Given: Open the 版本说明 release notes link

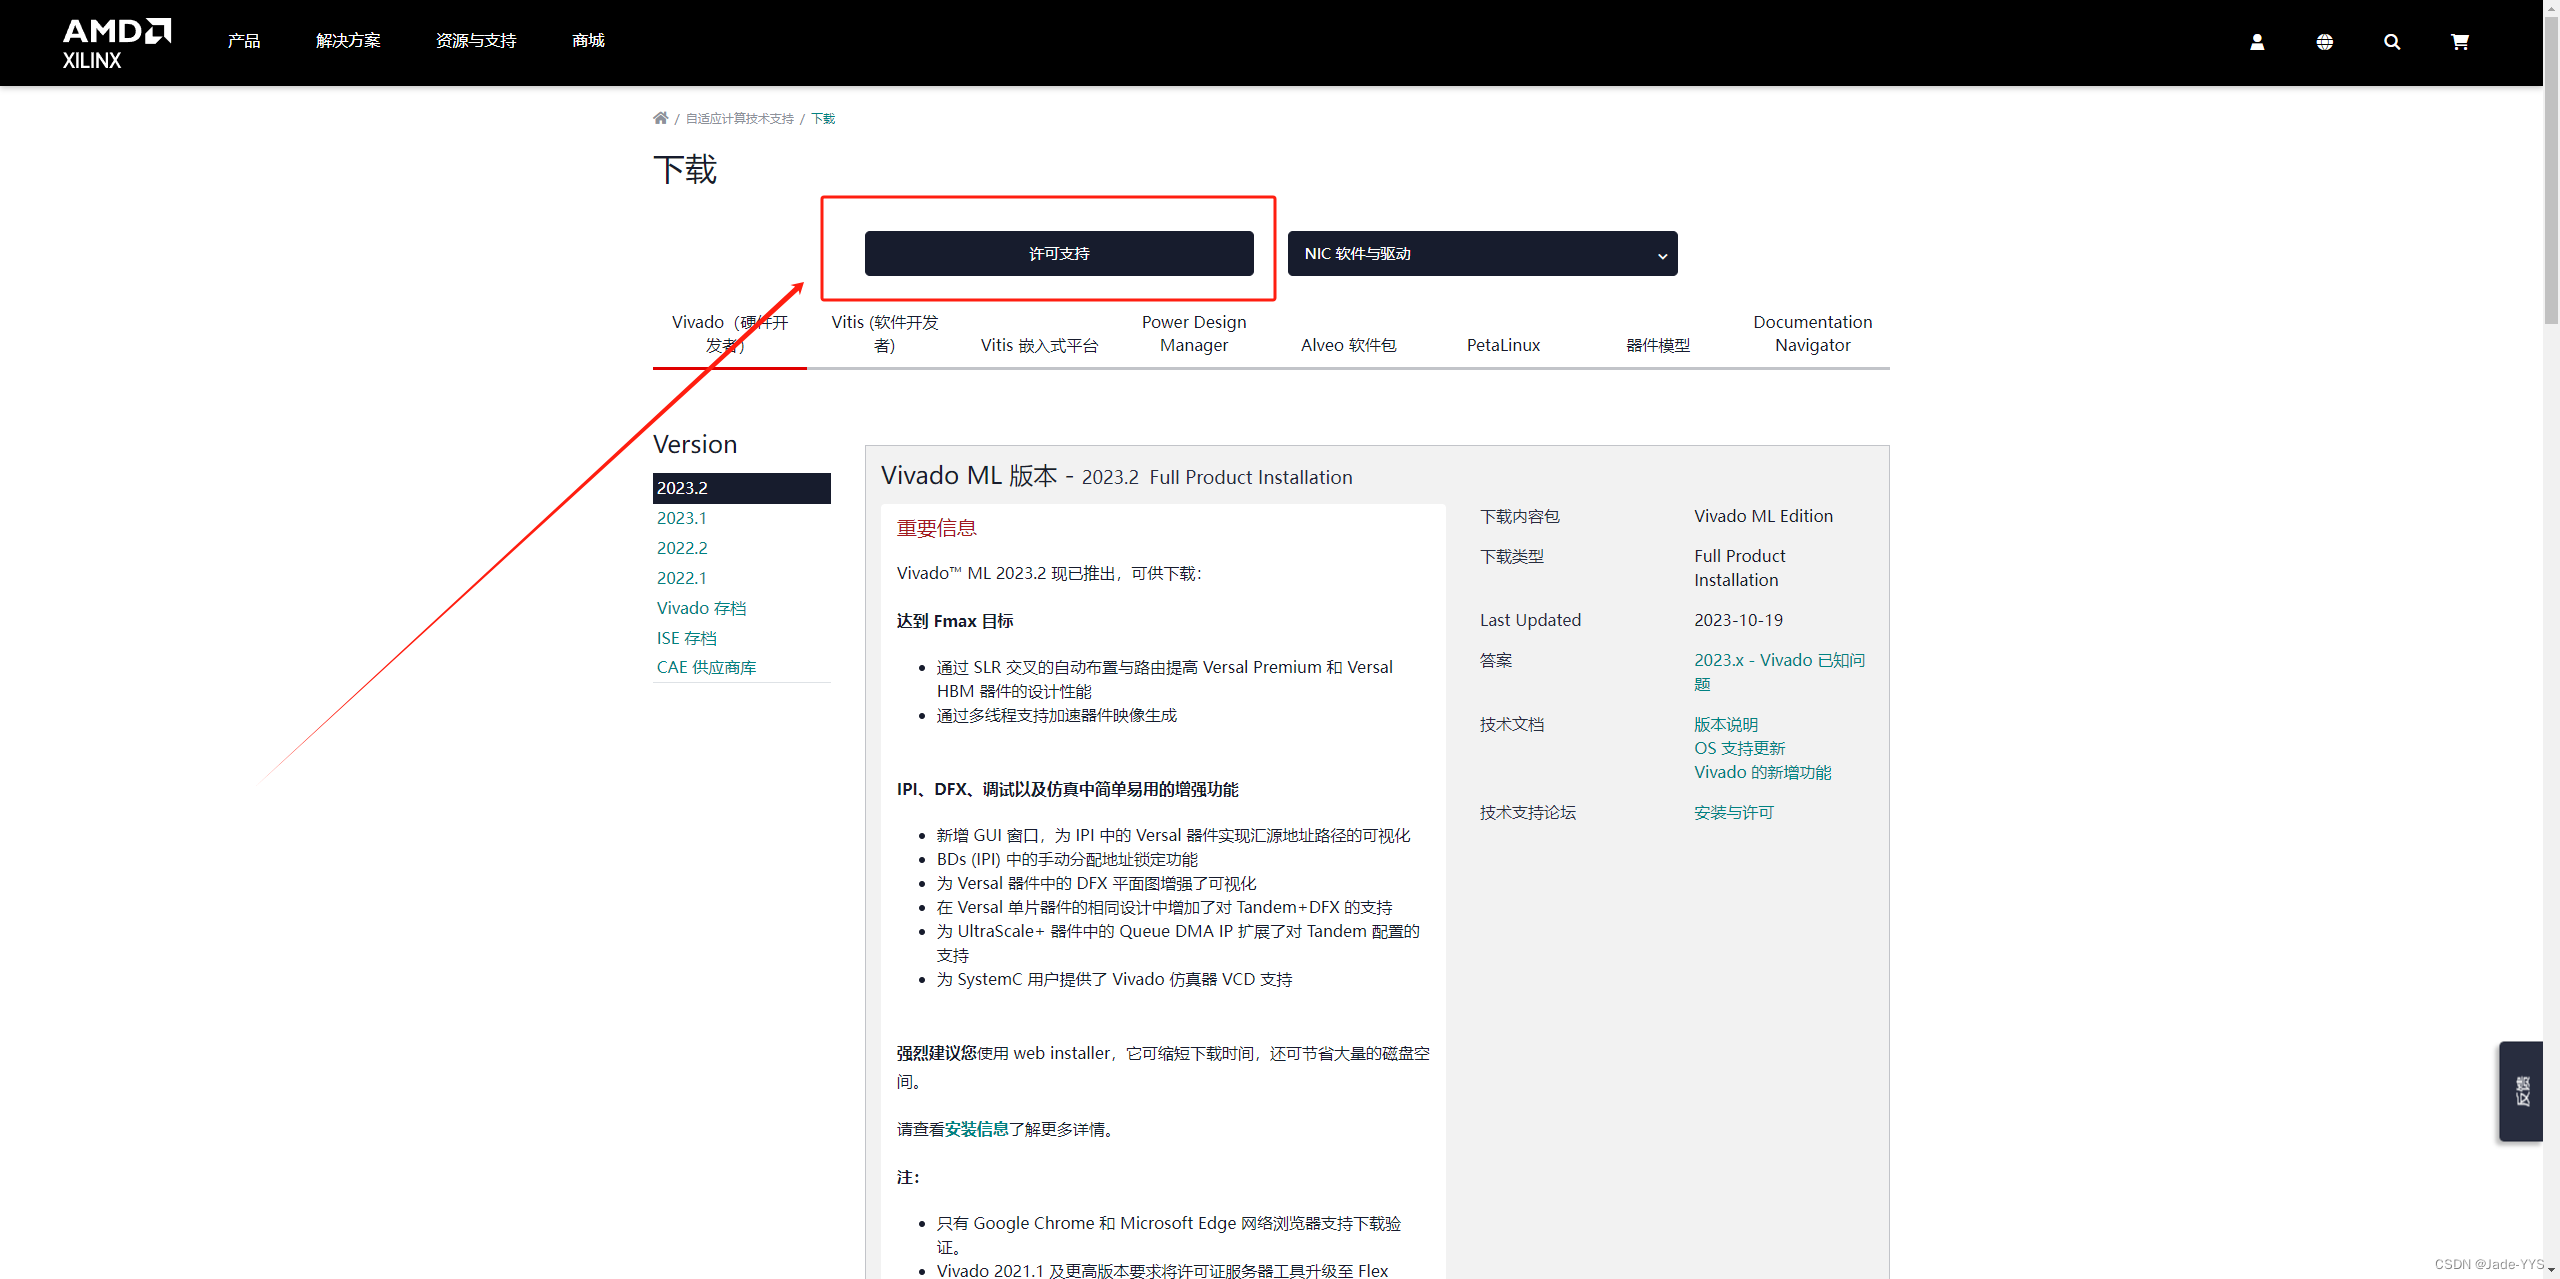Looking at the screenshot, I should click(1725, 724).
